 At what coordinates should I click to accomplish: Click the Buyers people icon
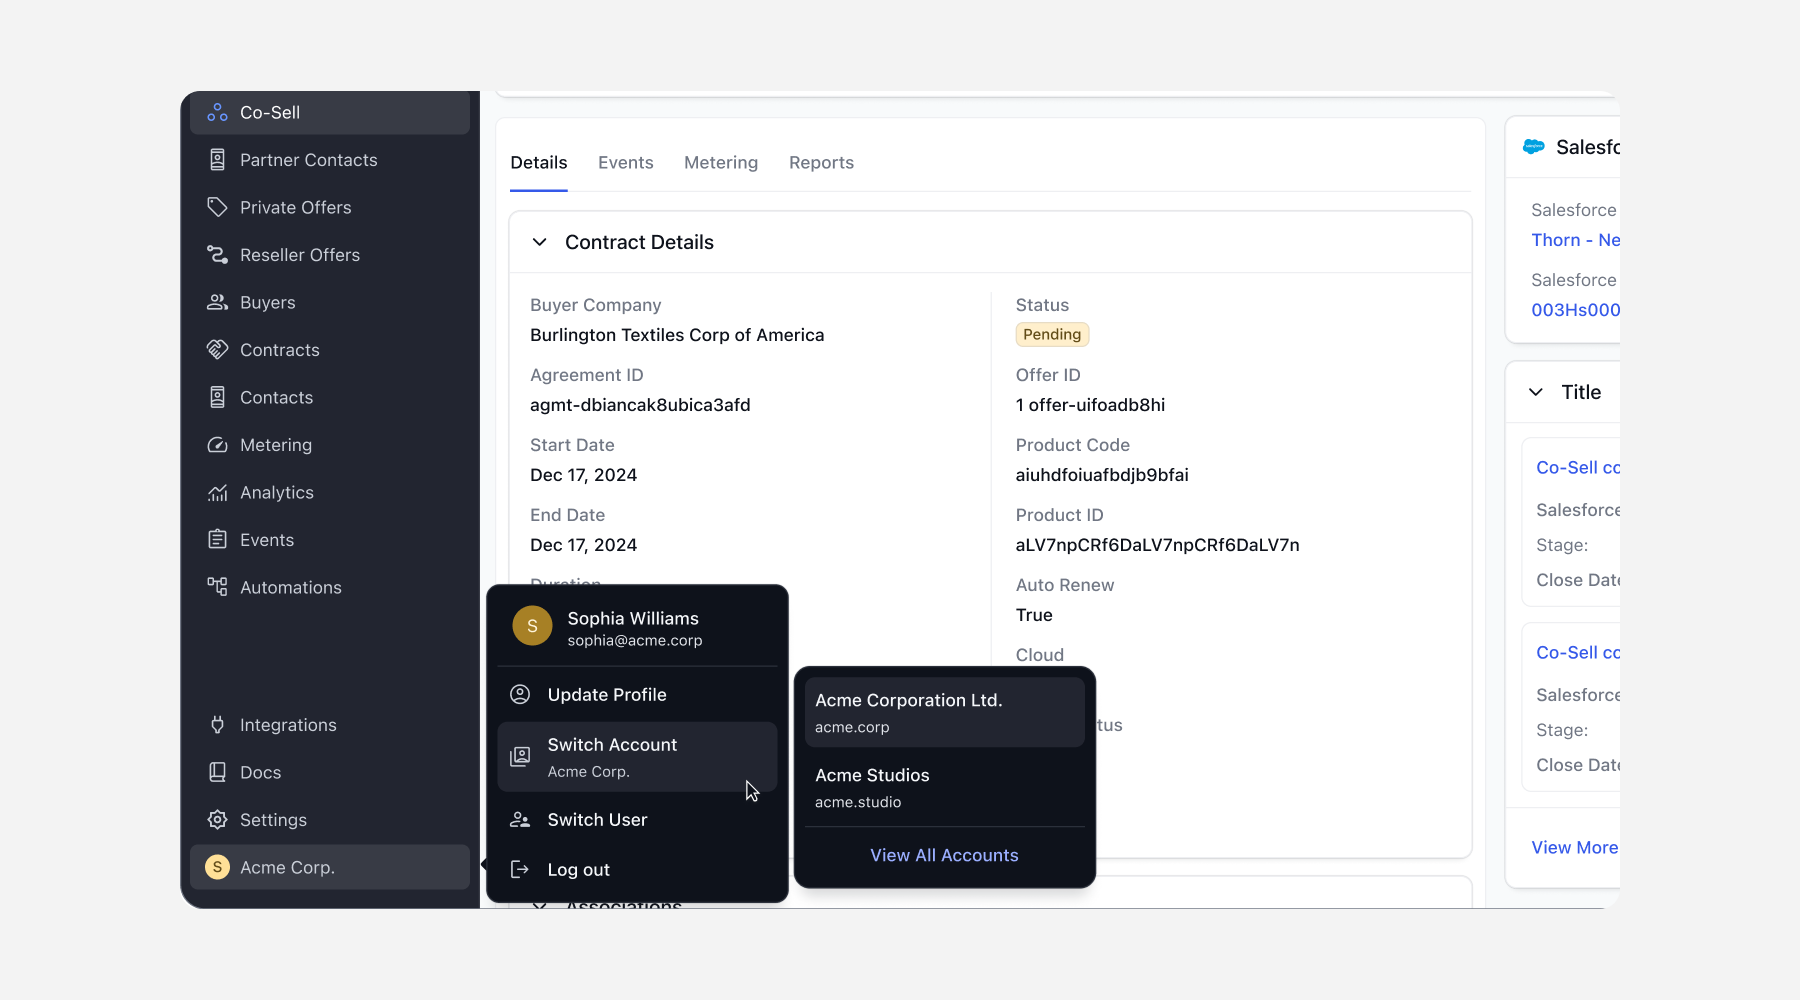click(x=217, y=302)
